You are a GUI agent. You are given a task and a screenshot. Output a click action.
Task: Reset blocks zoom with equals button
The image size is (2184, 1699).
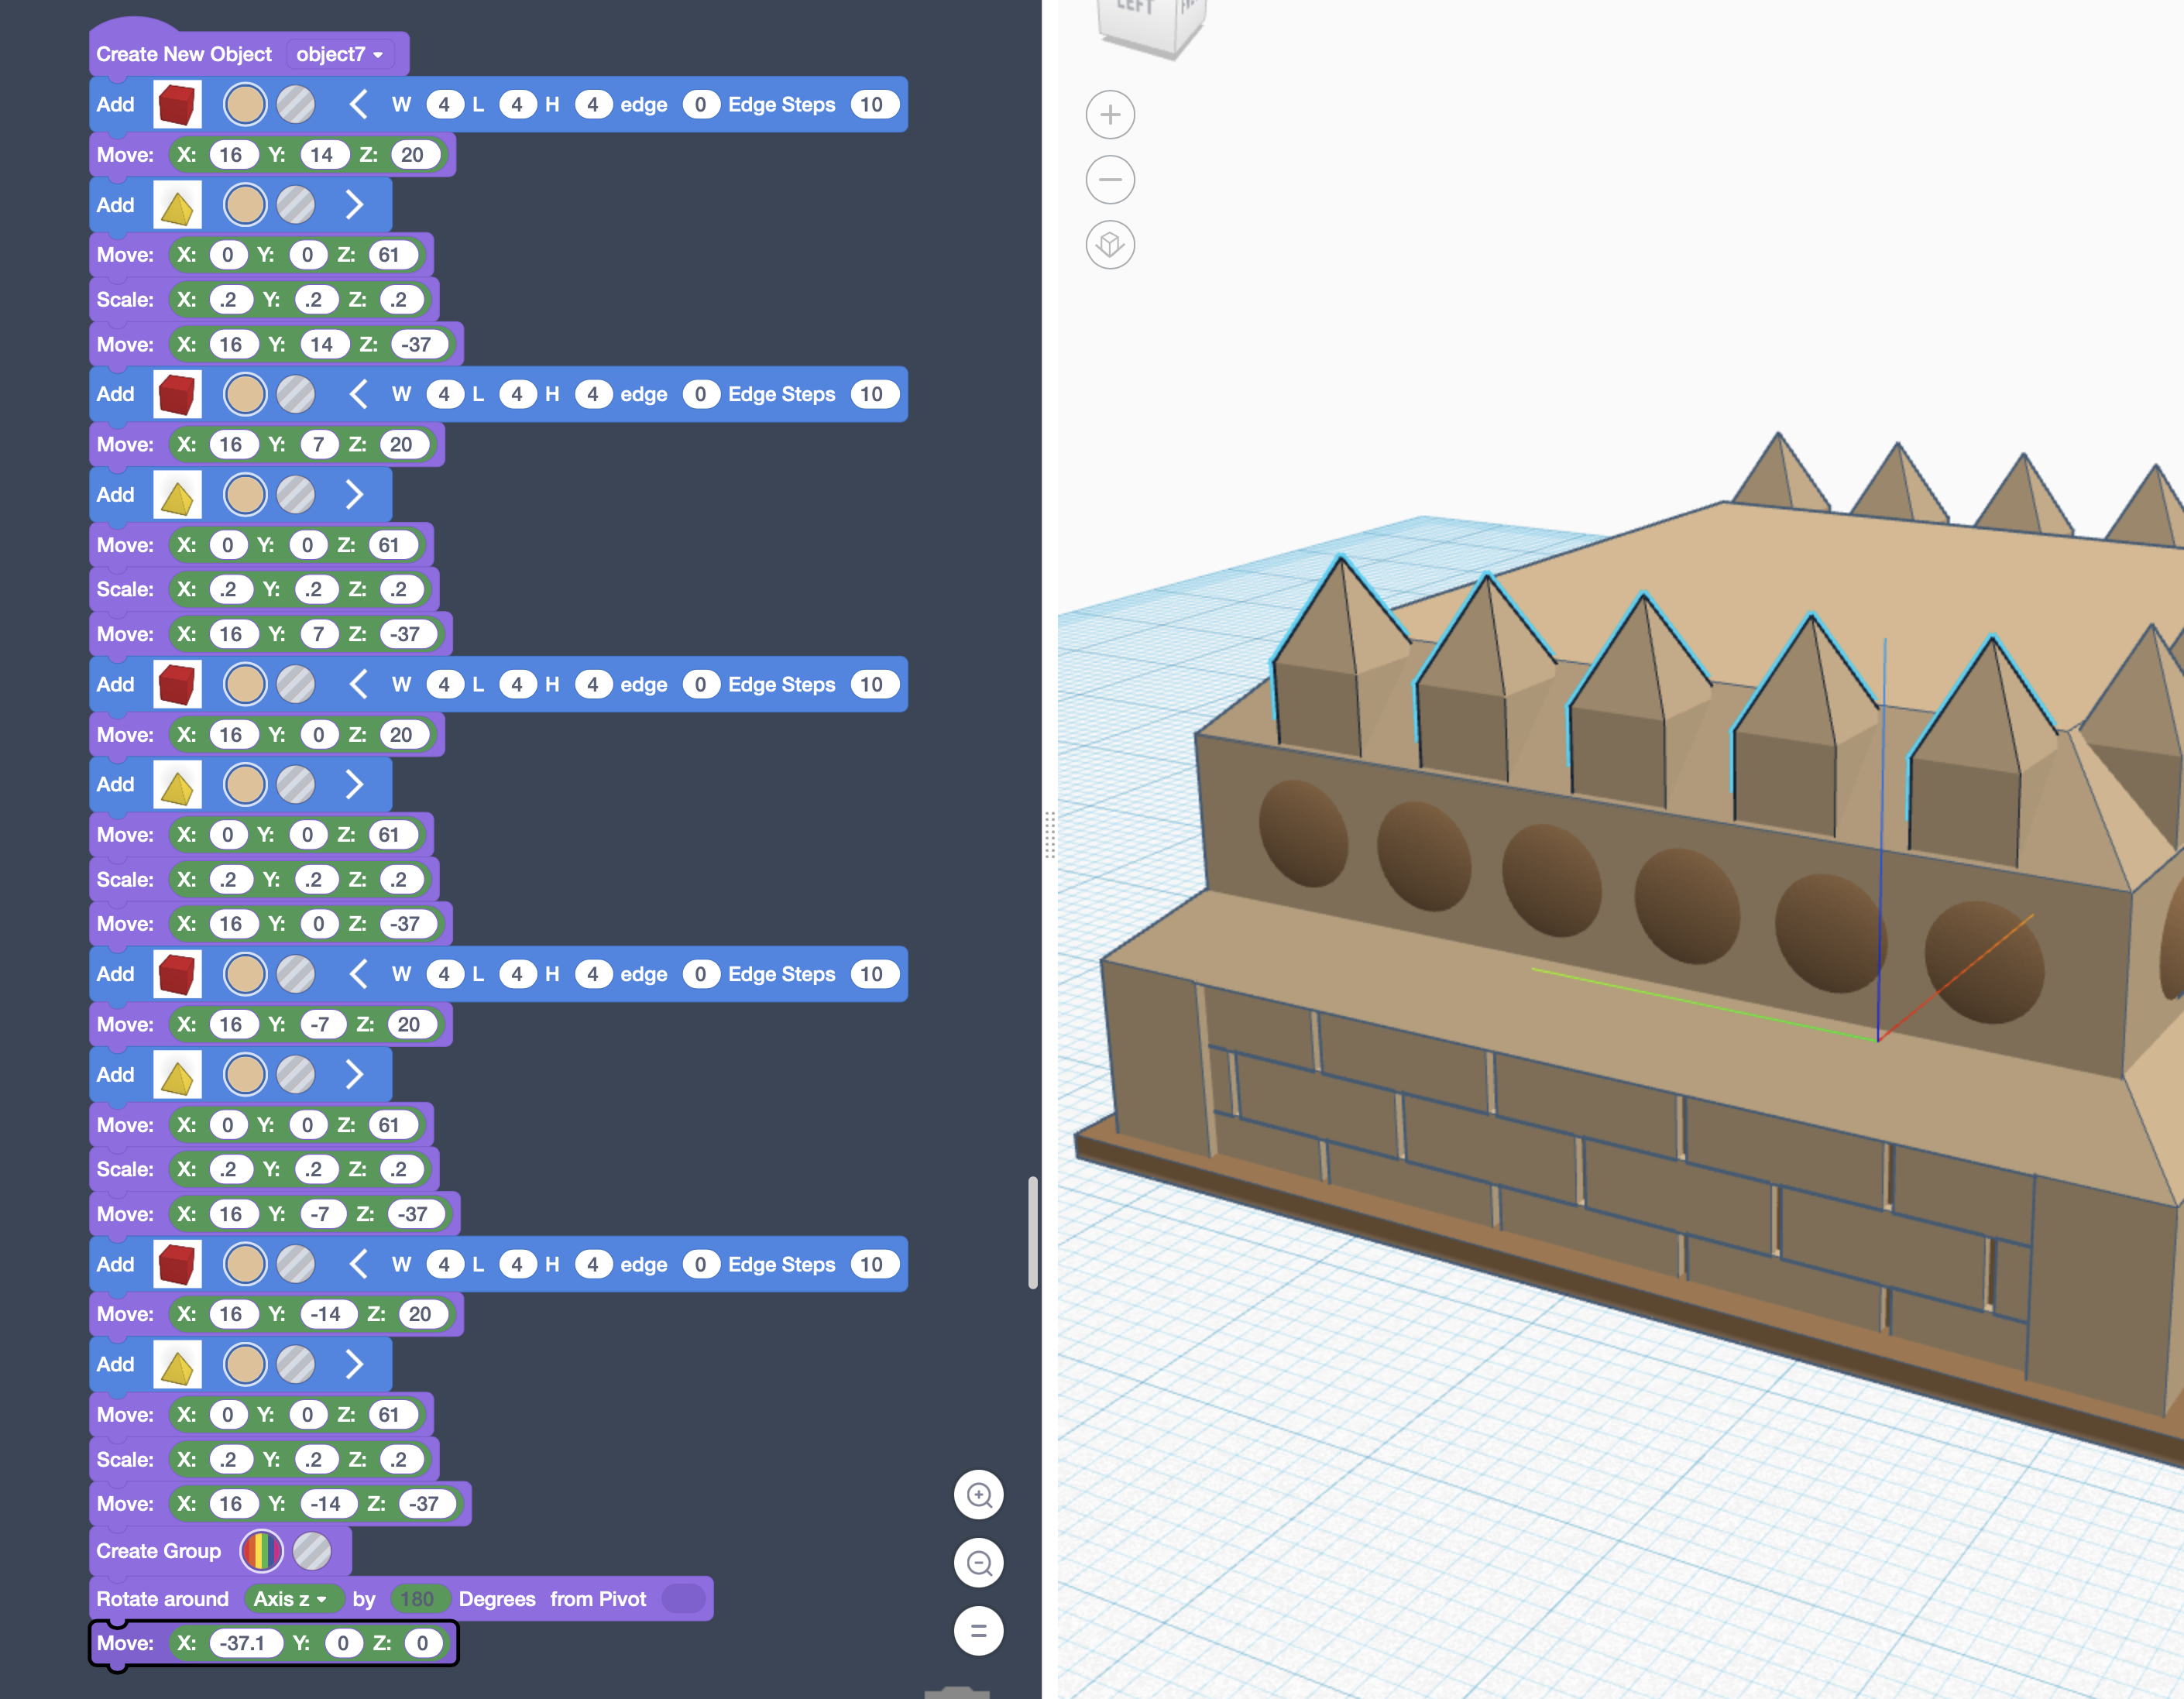979,1631
